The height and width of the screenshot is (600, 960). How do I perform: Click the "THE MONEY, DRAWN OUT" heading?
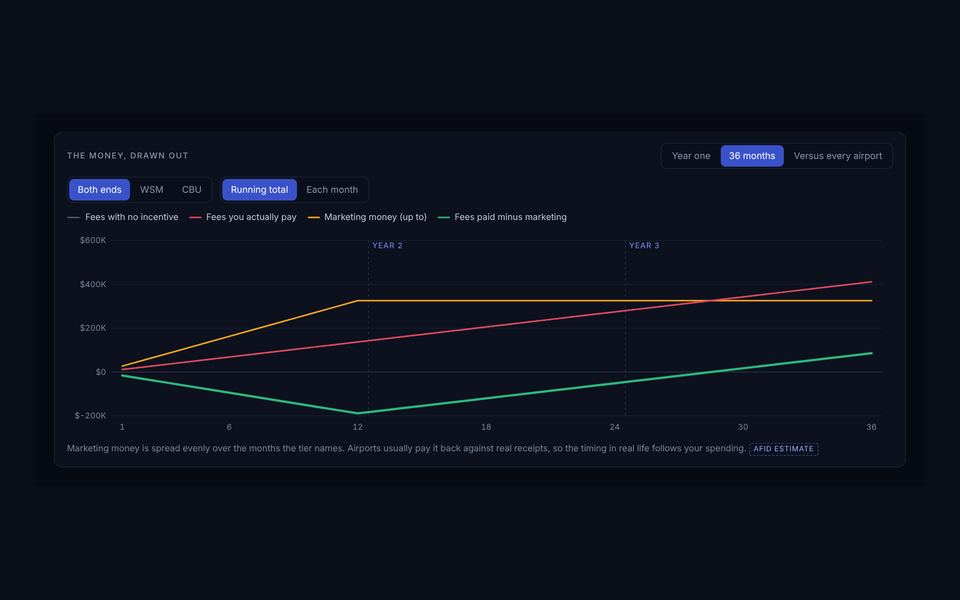[127, 156]
